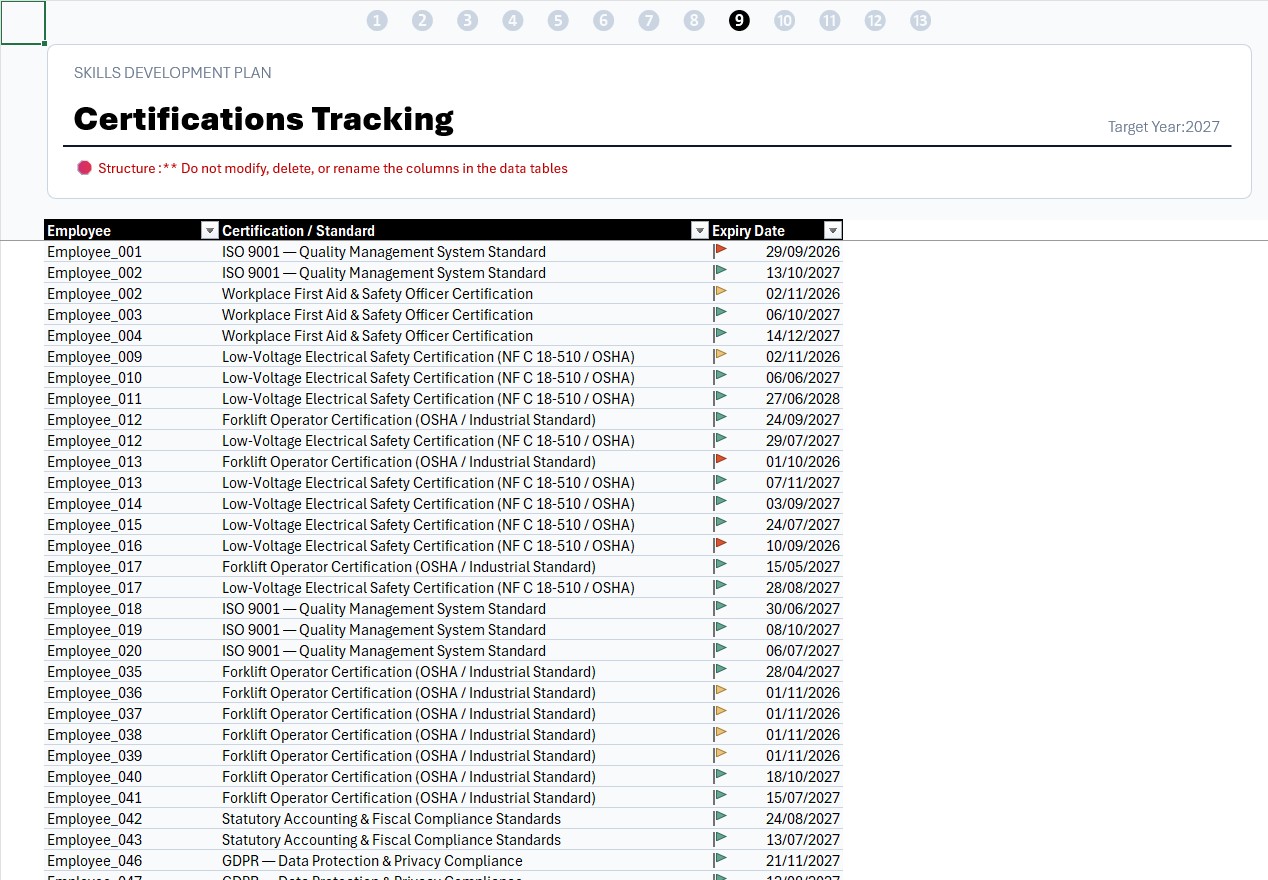Viewport: 1268px width, 880px height.
Task: Go to step 5 navigation circle
Action: (558, 20)
